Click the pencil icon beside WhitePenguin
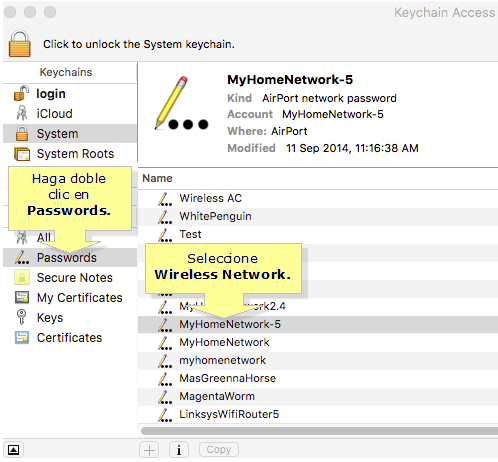 165,217
